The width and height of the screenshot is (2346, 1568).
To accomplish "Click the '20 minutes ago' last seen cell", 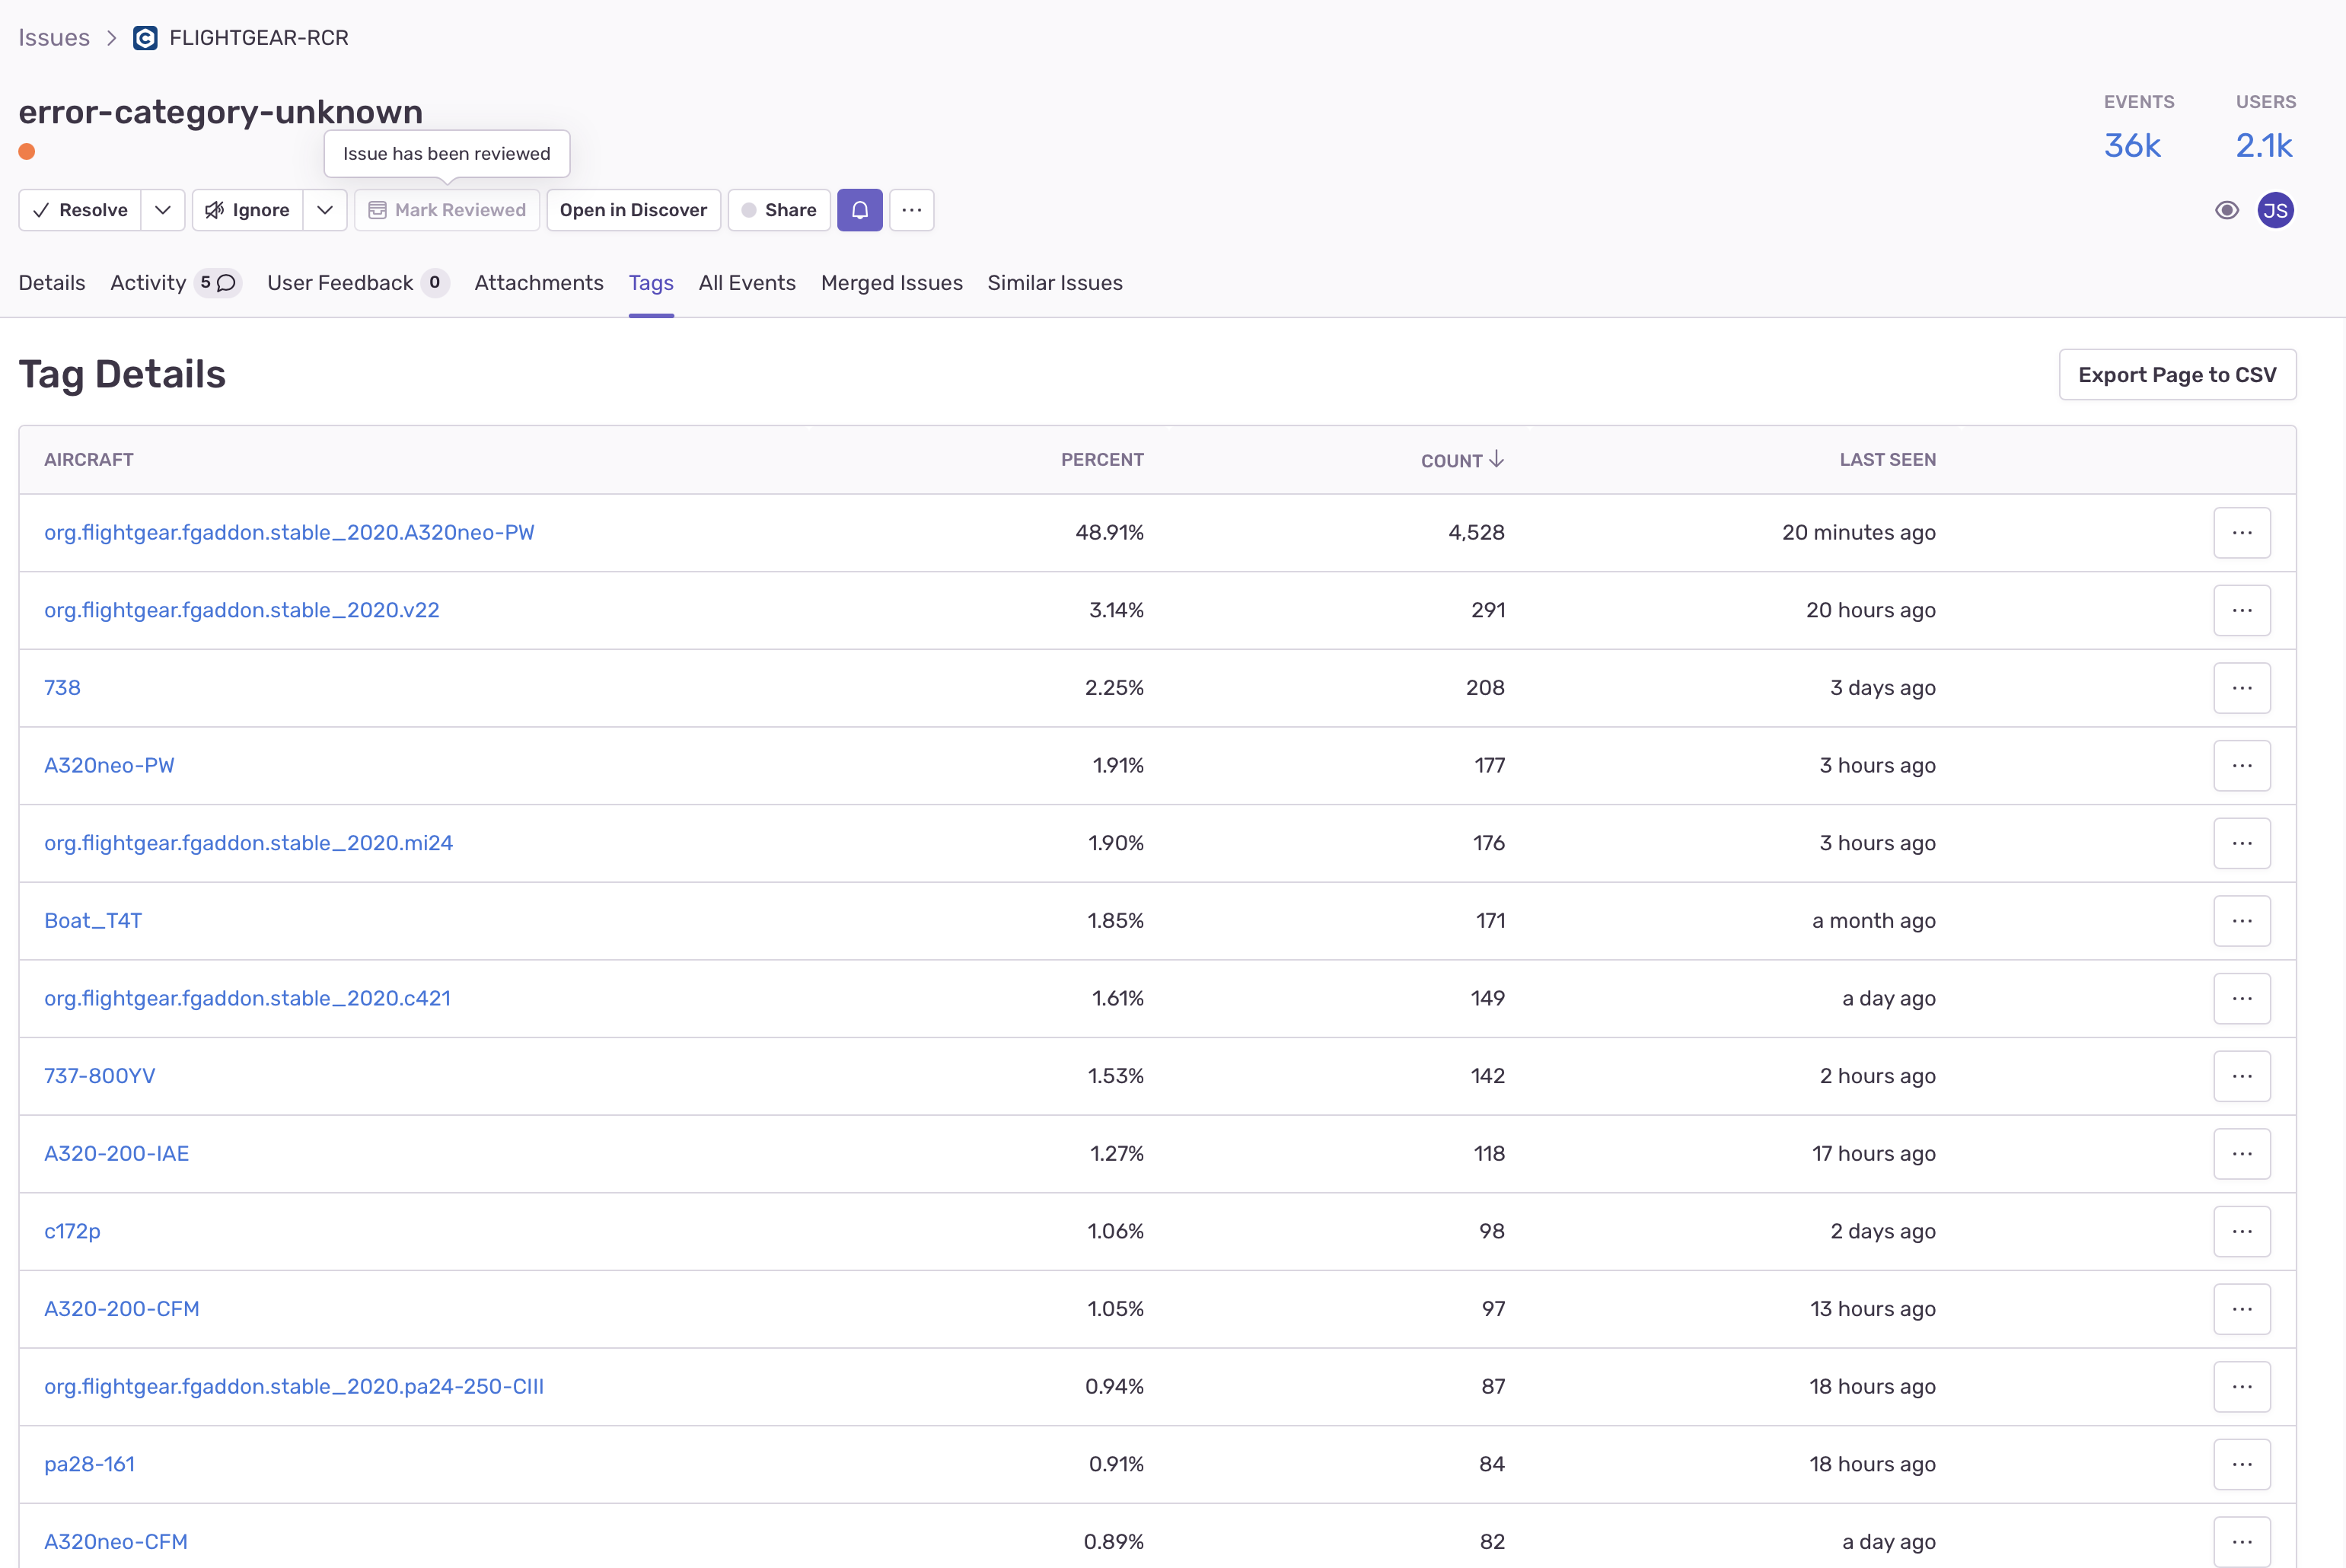I will [1858, 532].
